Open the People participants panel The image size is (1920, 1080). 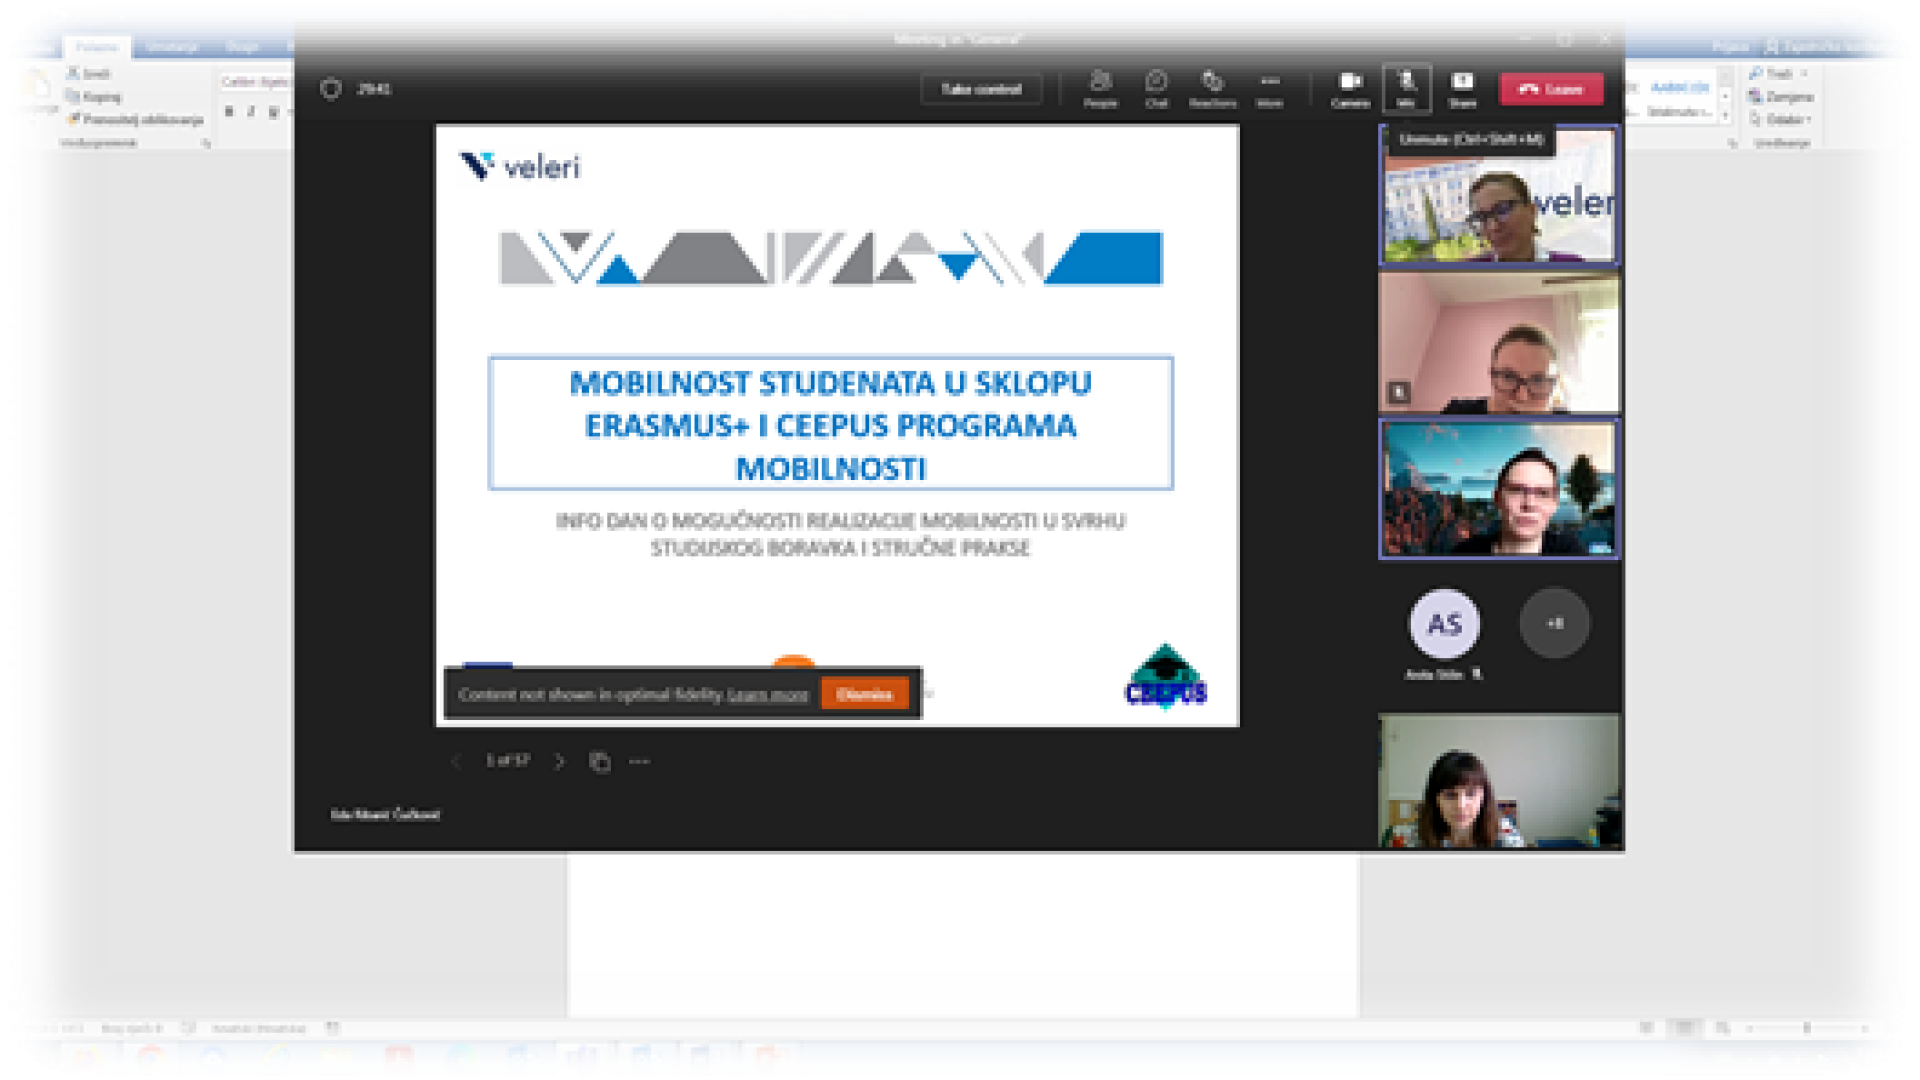tap(1100, 88)
